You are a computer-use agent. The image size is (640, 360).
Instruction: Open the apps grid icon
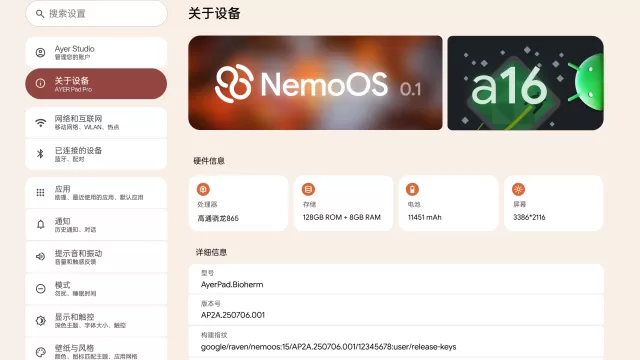point(40,193)
